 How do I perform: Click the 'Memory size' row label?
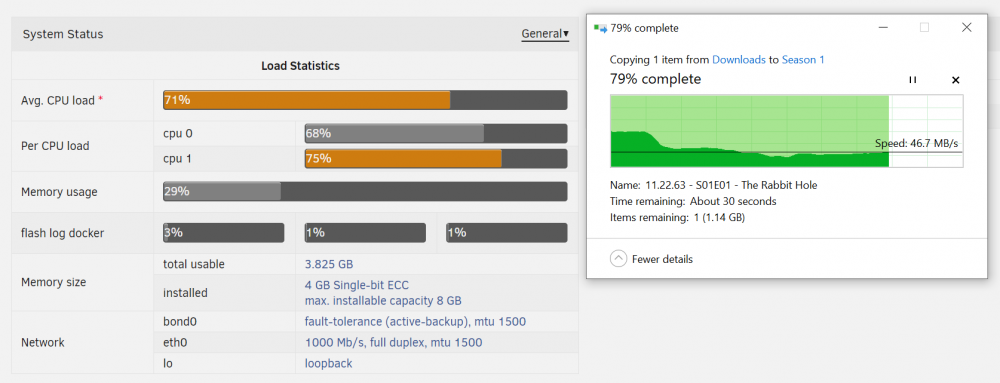pyautogui.click(x=53, y=282)
